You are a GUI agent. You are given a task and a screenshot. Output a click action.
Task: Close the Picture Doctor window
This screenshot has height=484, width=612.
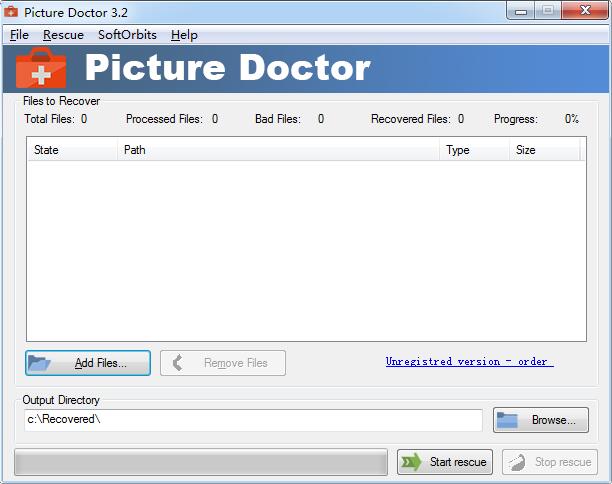[x=585, y=11]
